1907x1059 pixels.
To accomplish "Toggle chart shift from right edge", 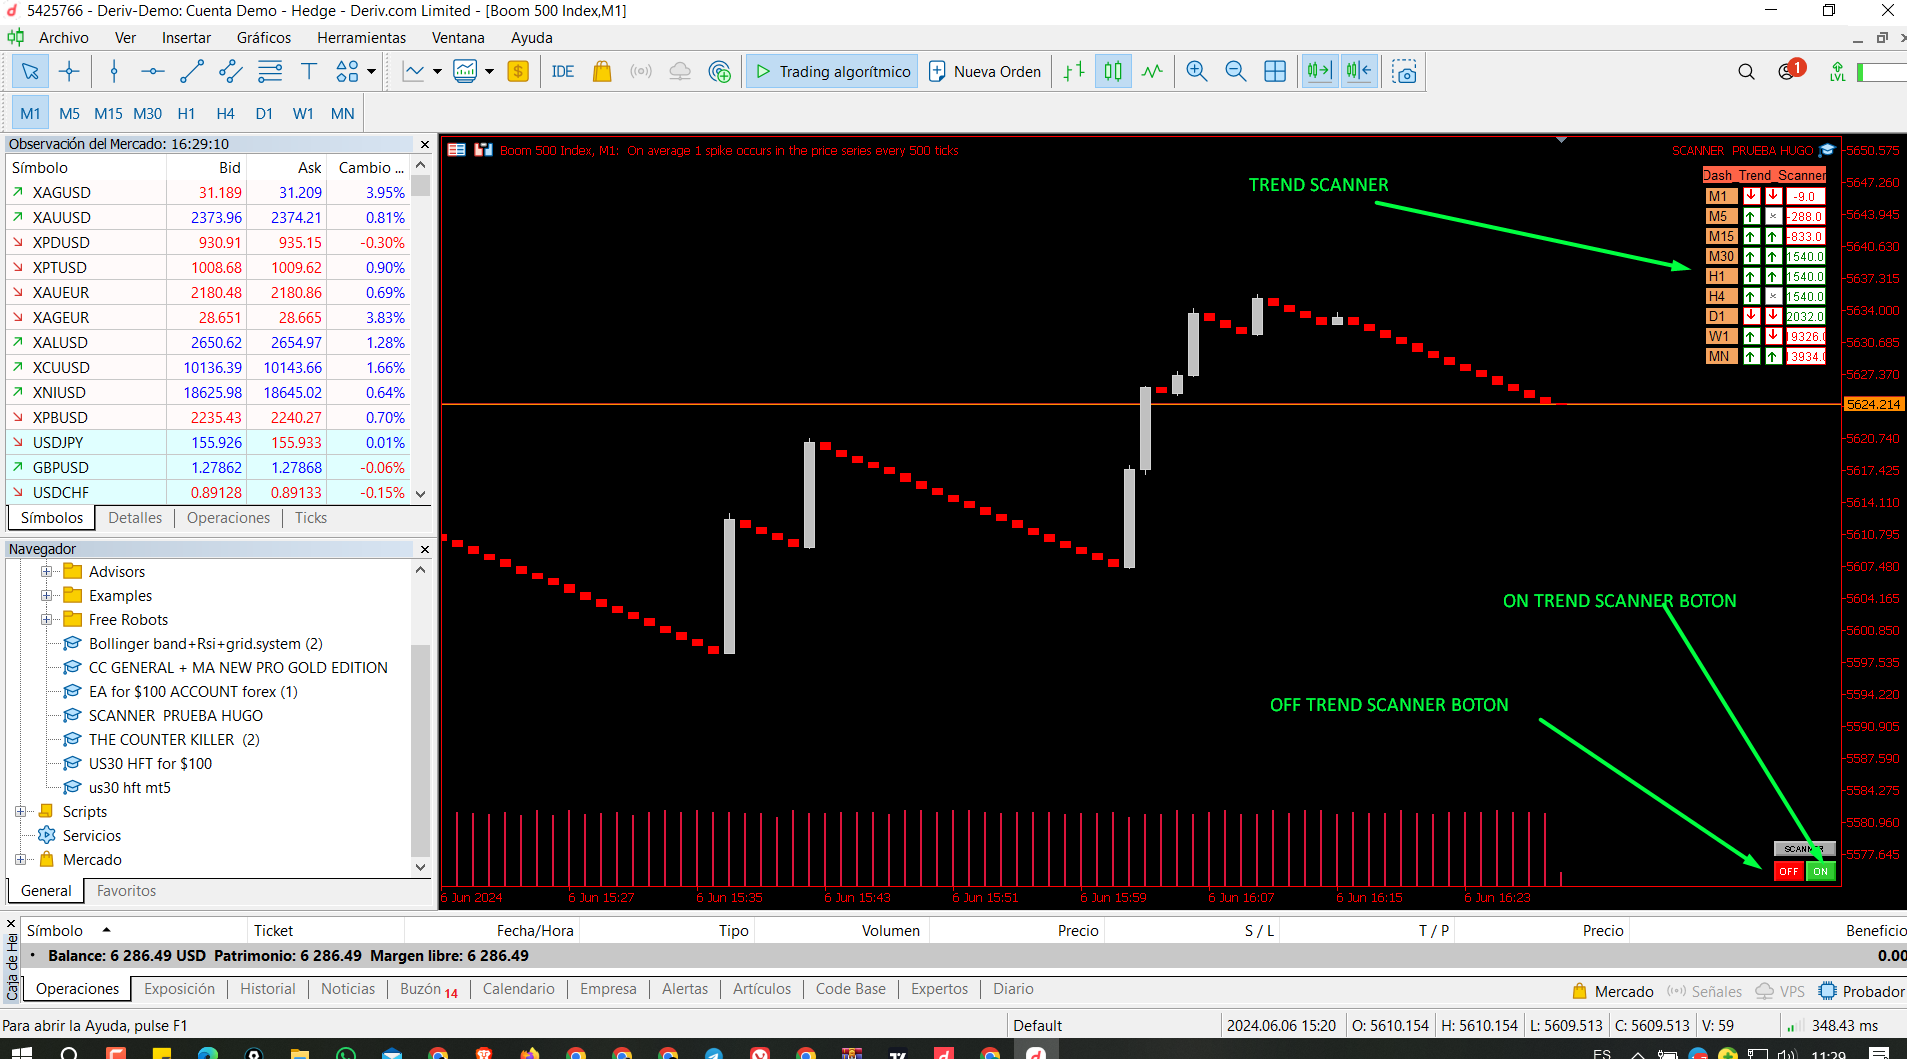I will (1359, 72).
